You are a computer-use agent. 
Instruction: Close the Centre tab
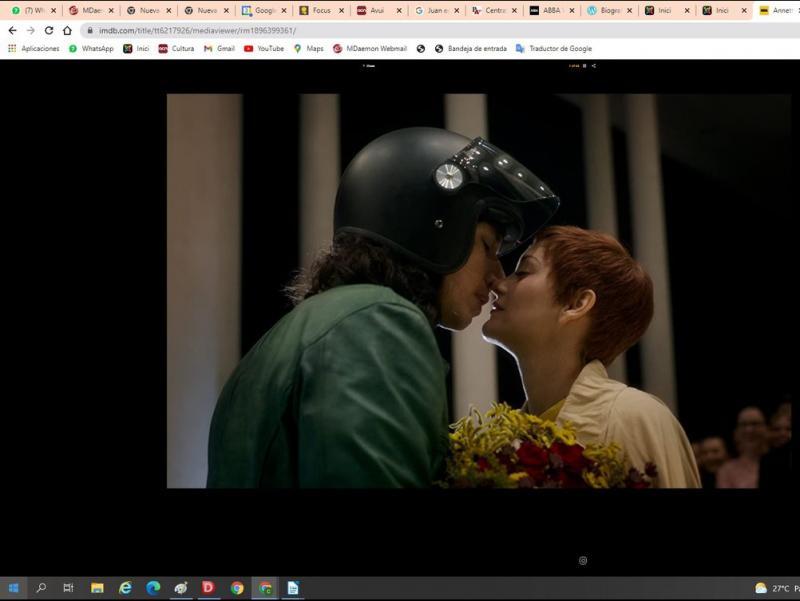click(x=515, y=10)
